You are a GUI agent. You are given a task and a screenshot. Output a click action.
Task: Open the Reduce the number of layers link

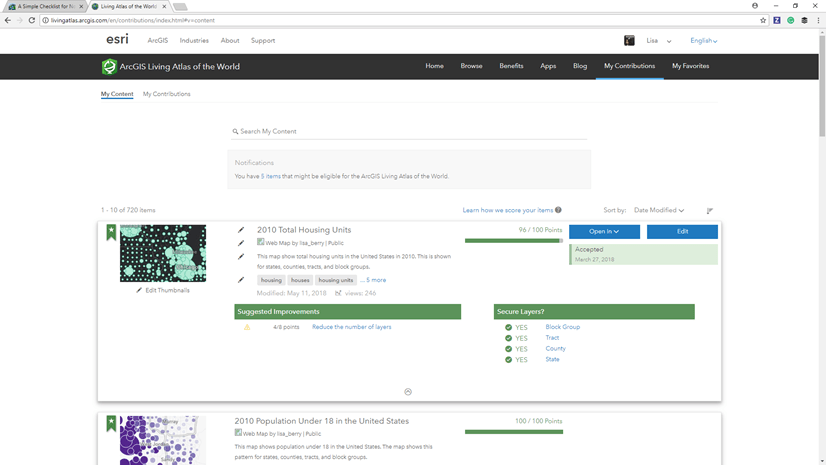pos(351,327)
